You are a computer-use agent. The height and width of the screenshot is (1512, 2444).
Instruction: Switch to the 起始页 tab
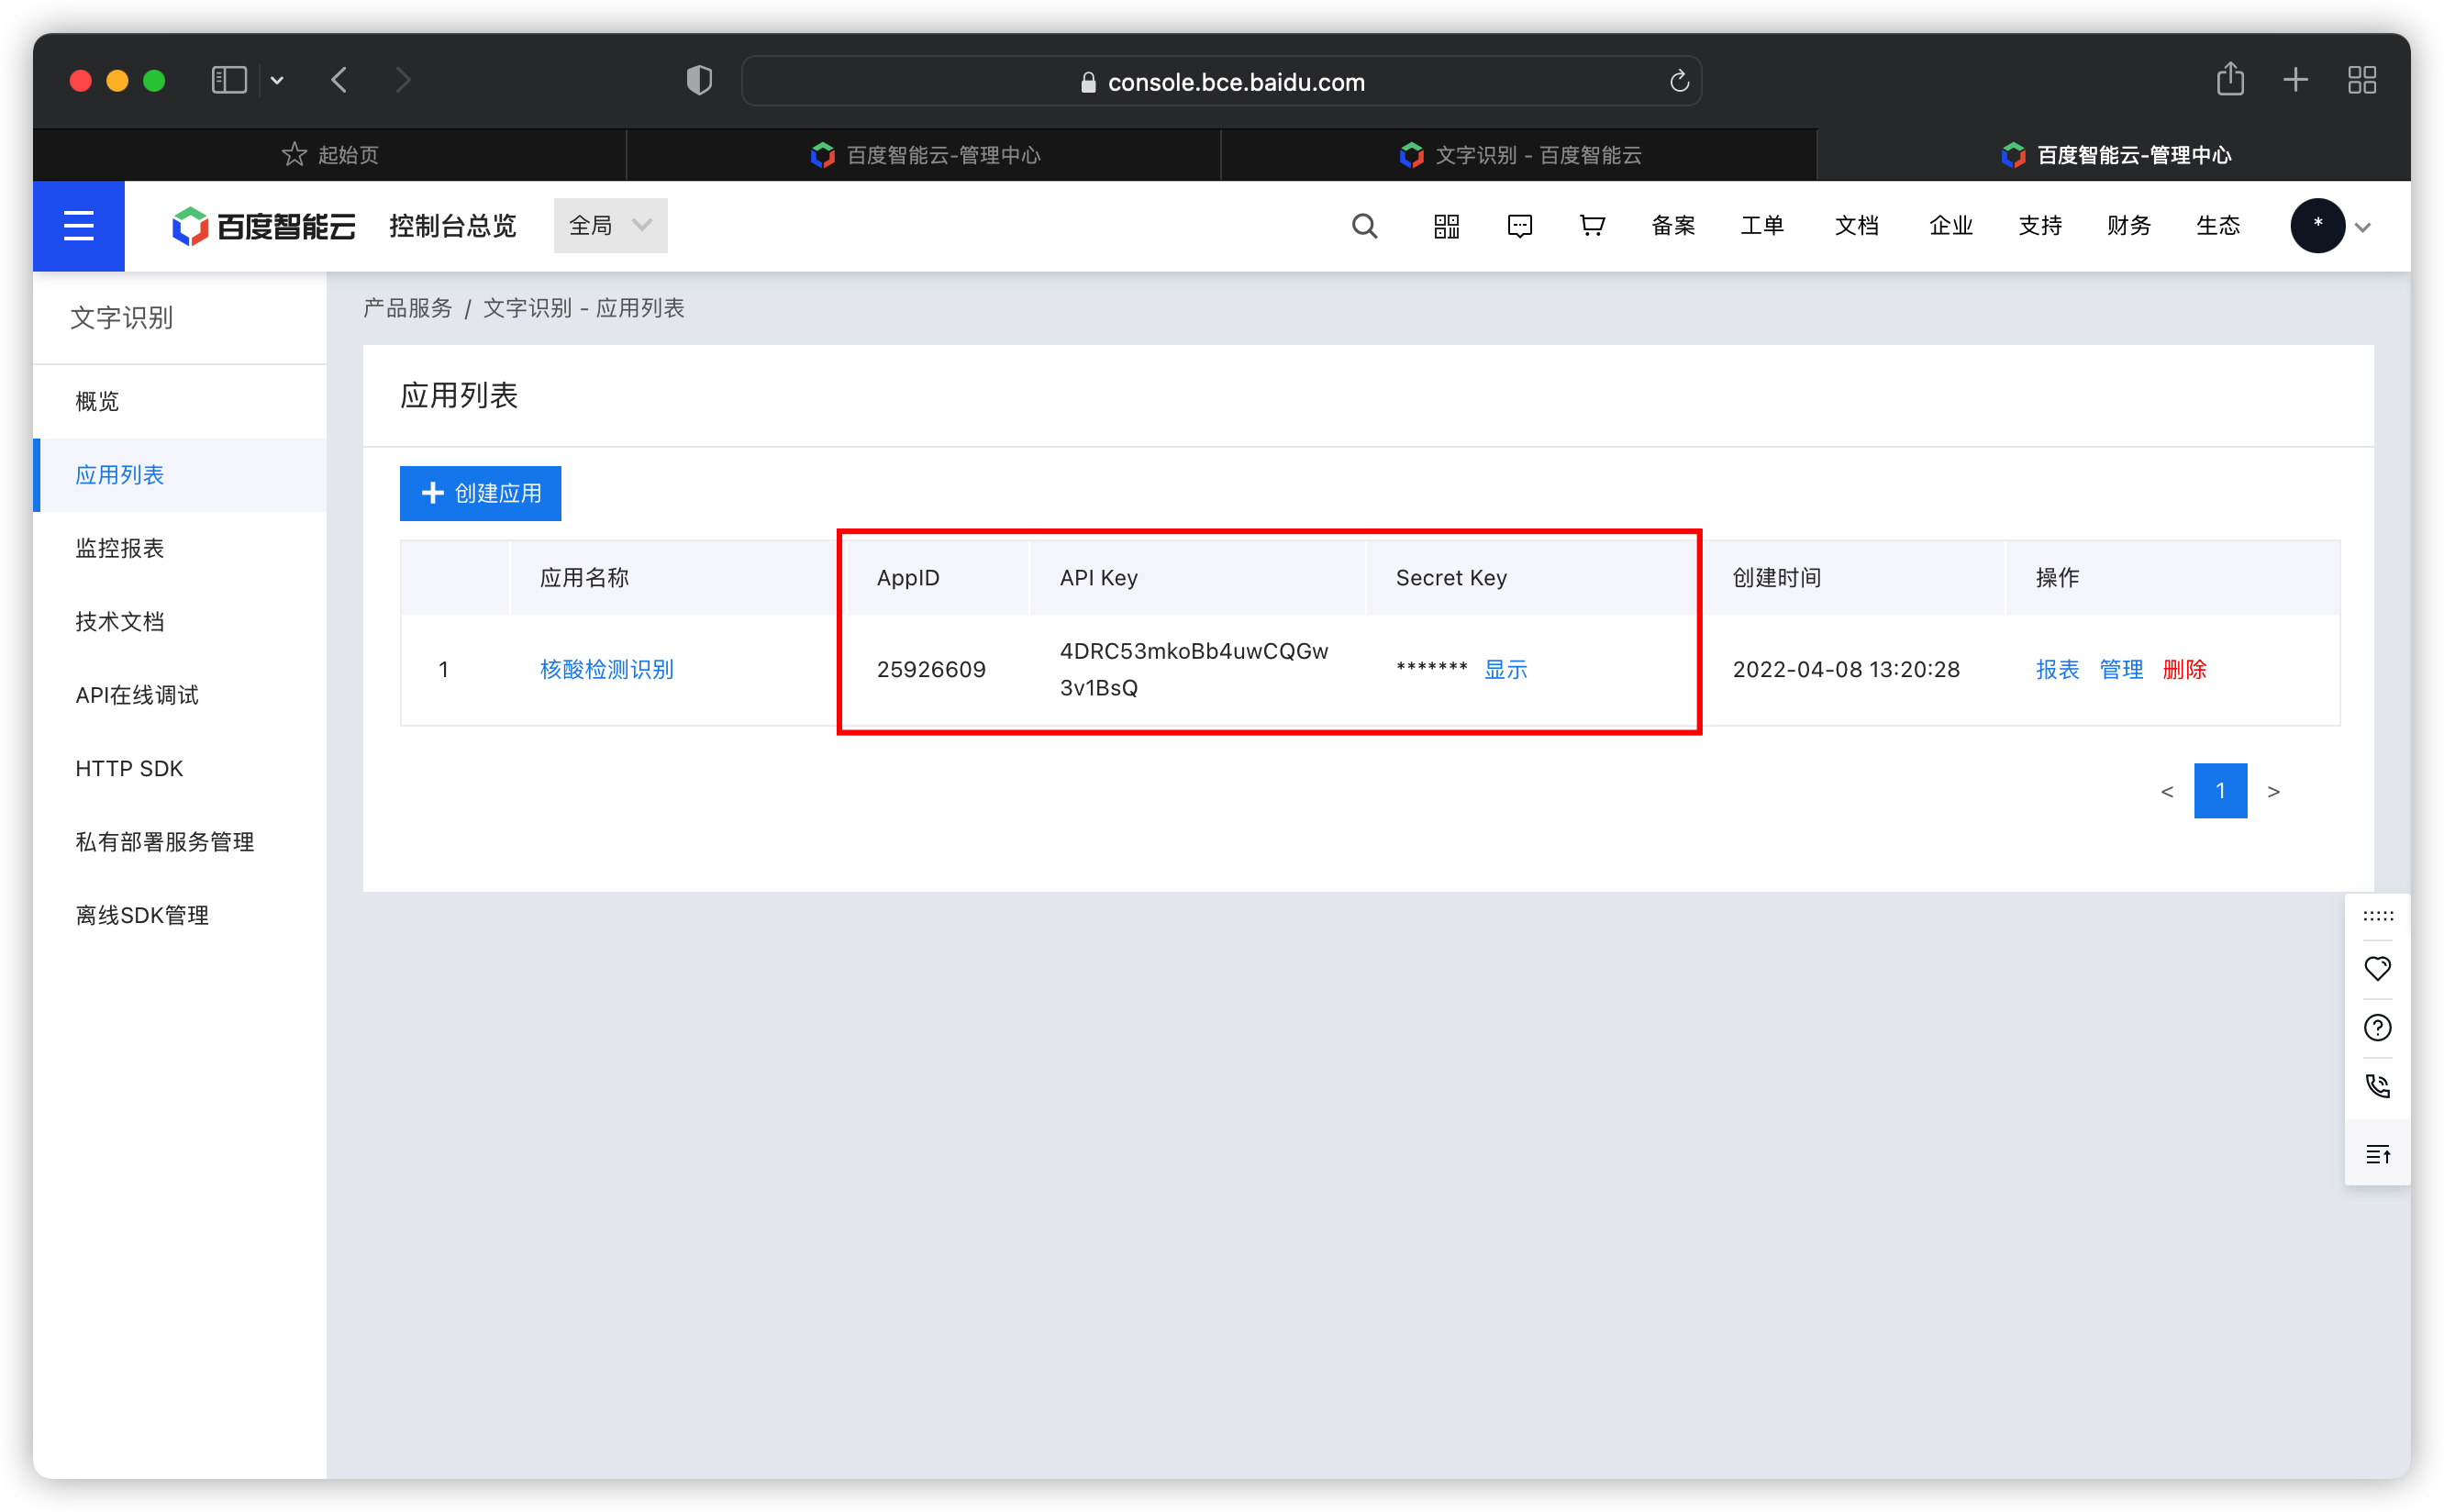pos(329,155)
